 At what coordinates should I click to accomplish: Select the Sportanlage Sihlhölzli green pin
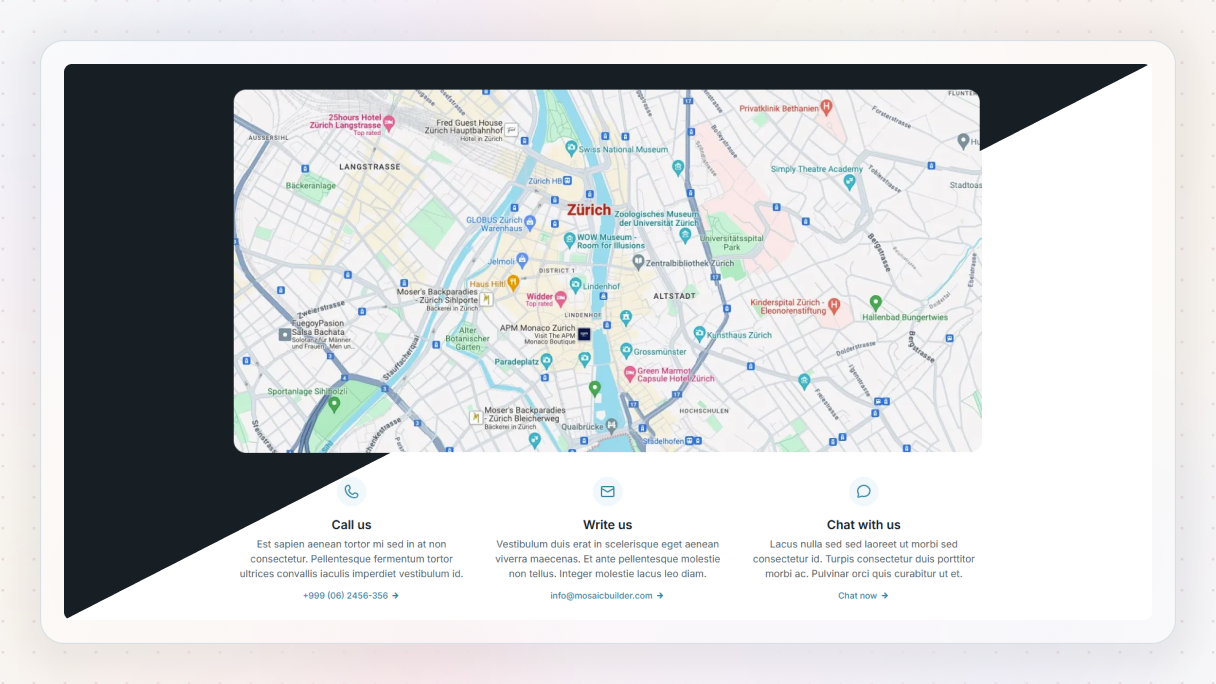coord(334,404)
